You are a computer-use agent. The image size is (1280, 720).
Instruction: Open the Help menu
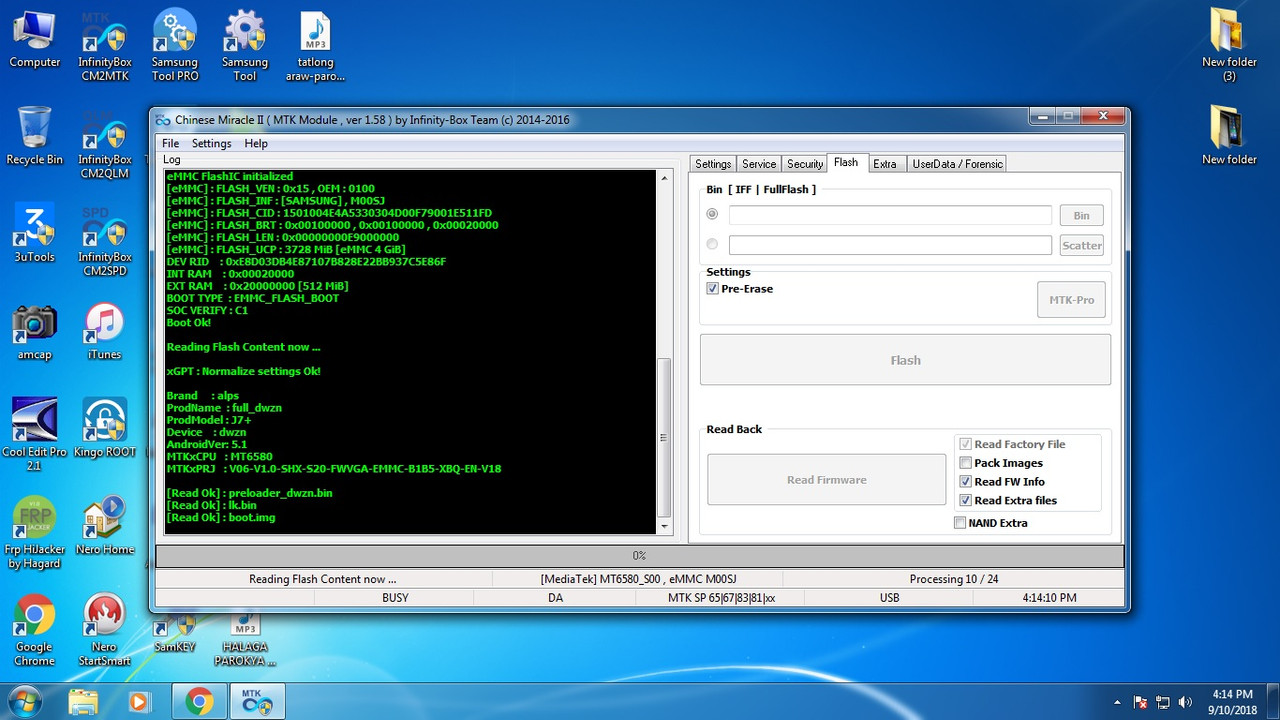click(256, 143)
